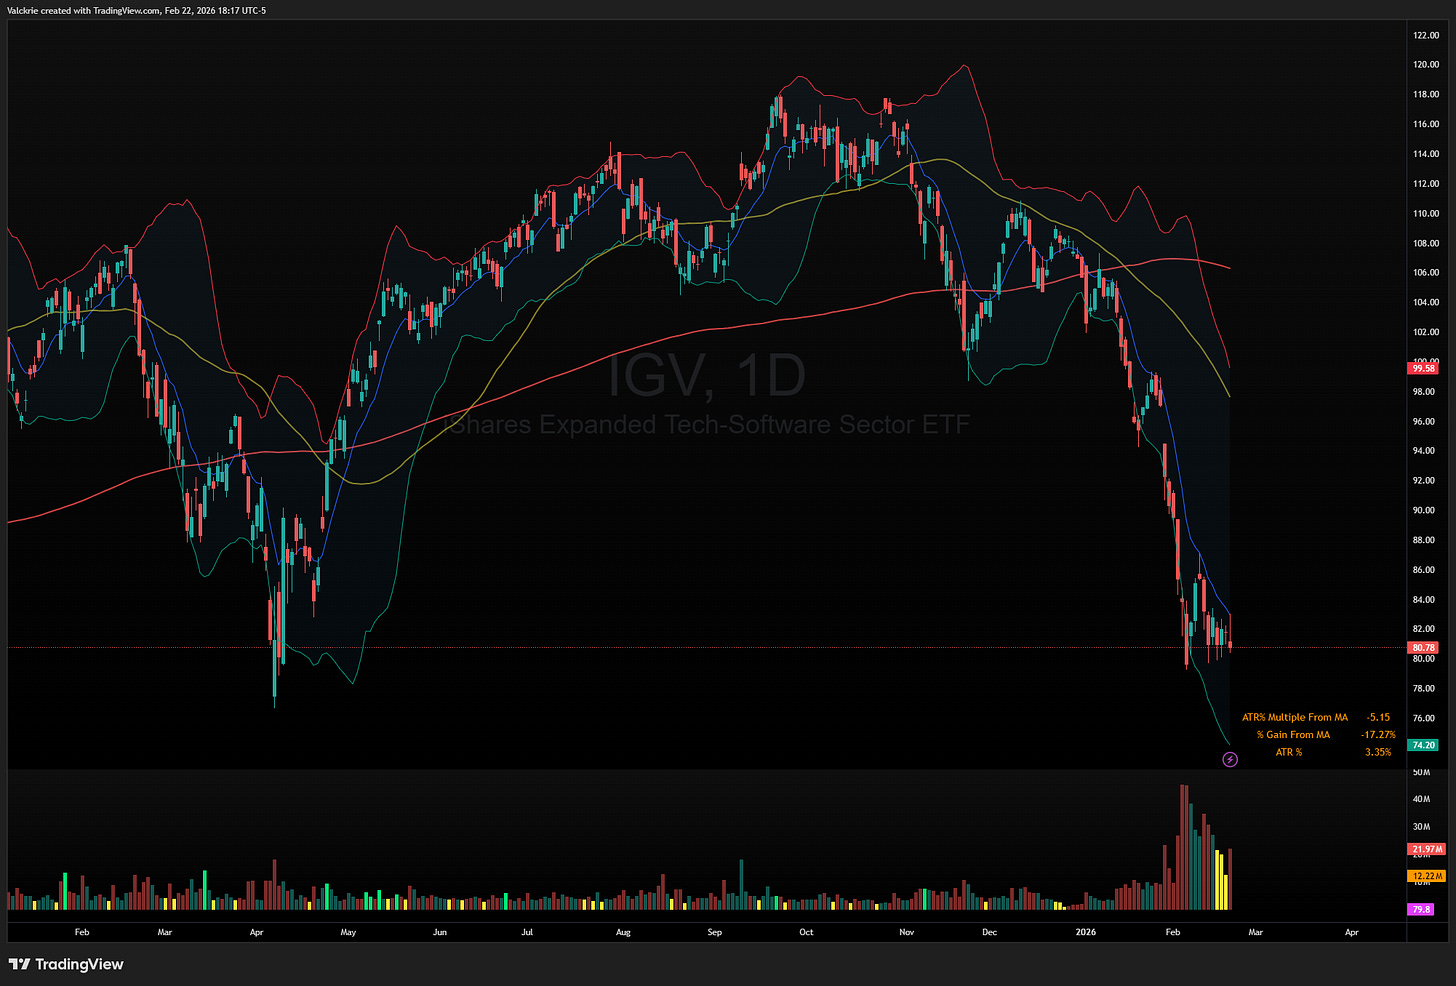Click the 120.00 price axis label
Viewport: 1456px width, 986px height.
[1426, 65]
